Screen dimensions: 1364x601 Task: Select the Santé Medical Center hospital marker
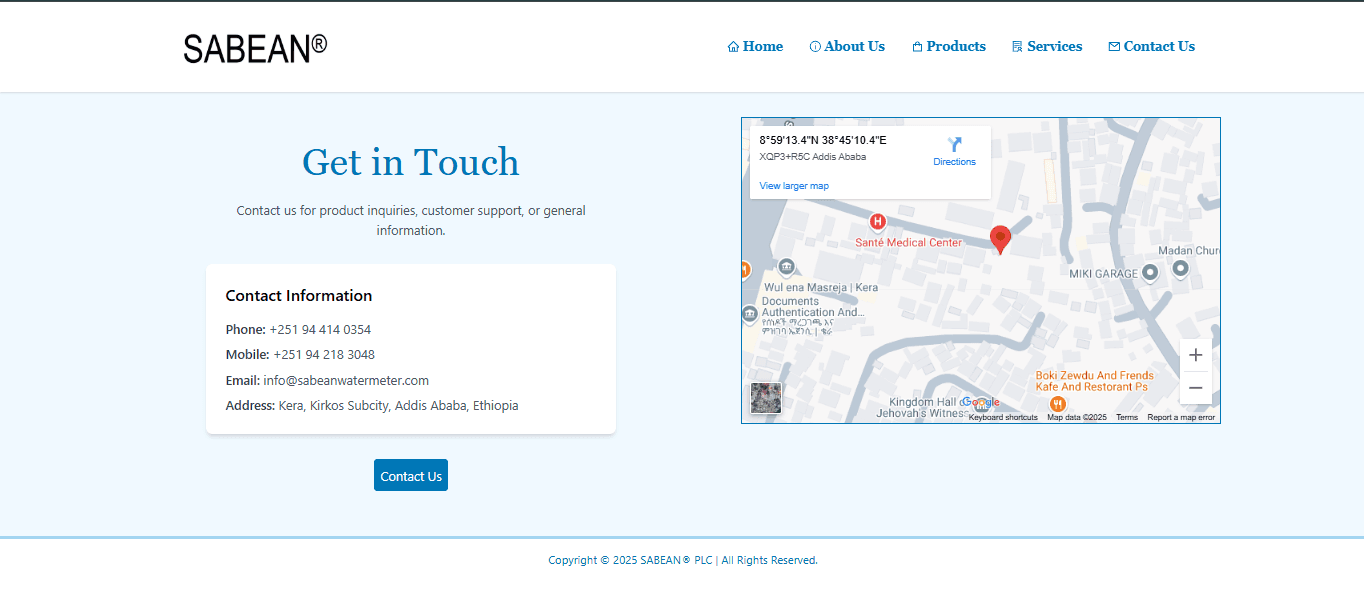click(x=878, y=222)
